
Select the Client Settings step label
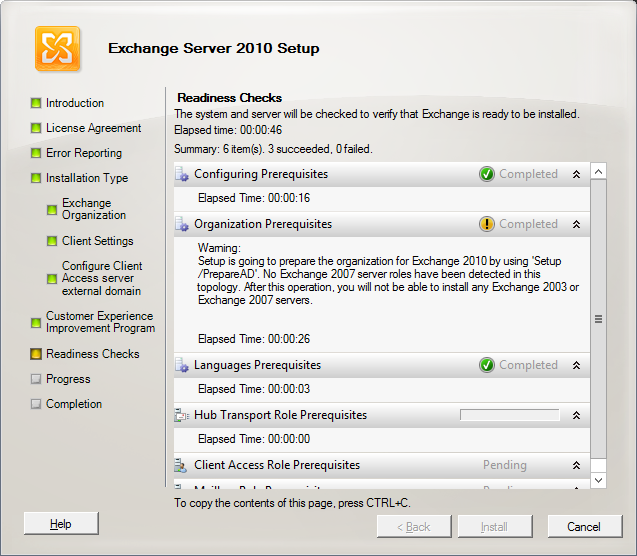(98, 241)
